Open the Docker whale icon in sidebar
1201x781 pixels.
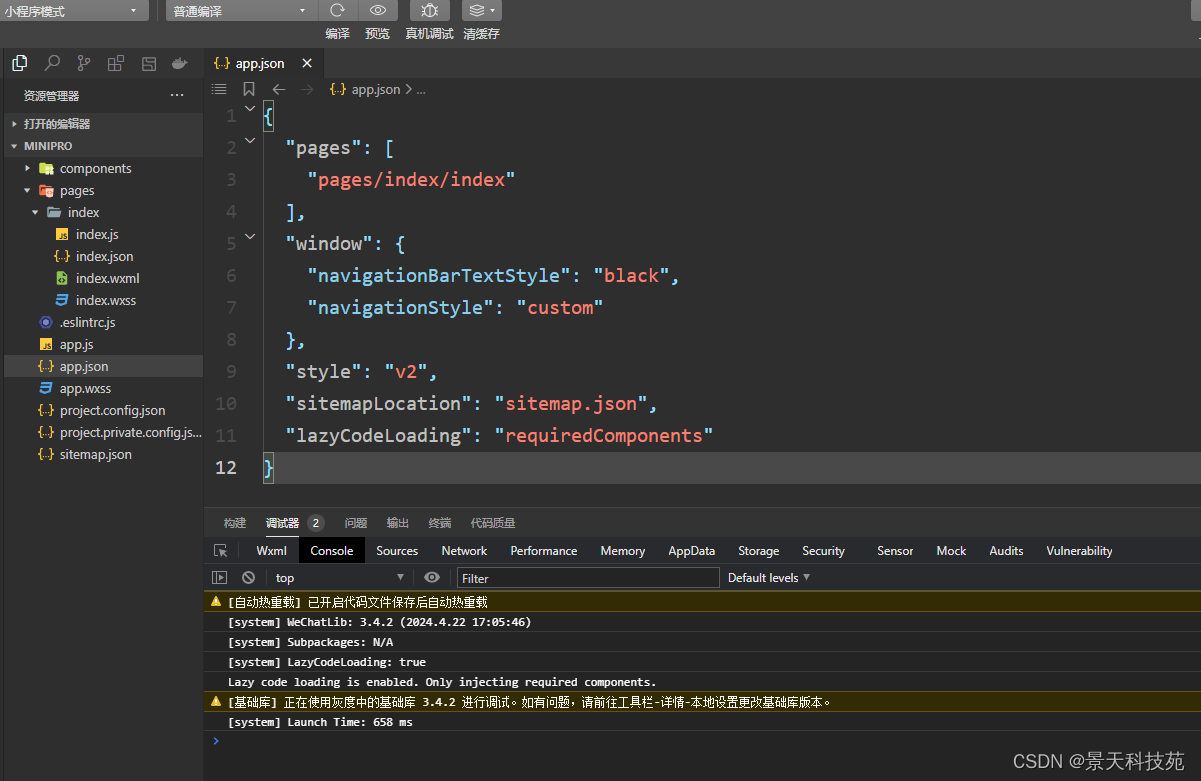tap(180, 63)
